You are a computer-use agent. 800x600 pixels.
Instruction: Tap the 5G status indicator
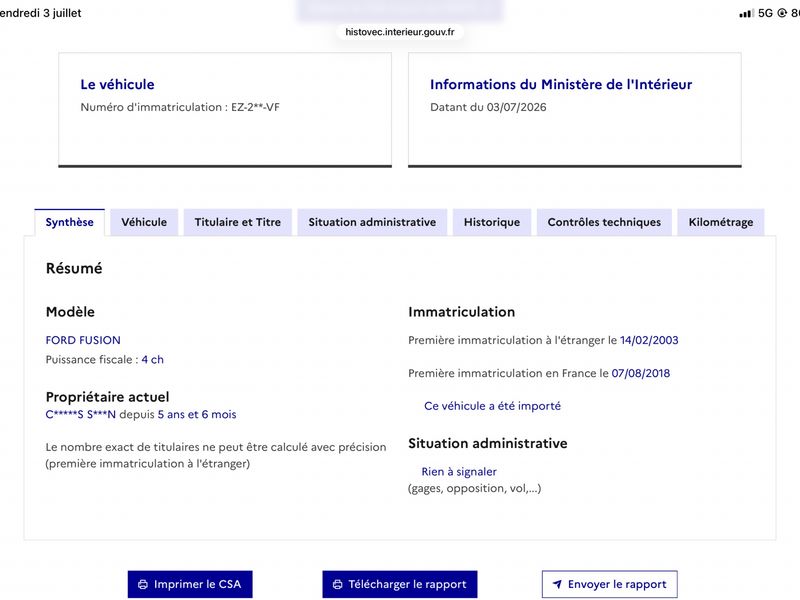pyautogui.click(x=765, y=13)
